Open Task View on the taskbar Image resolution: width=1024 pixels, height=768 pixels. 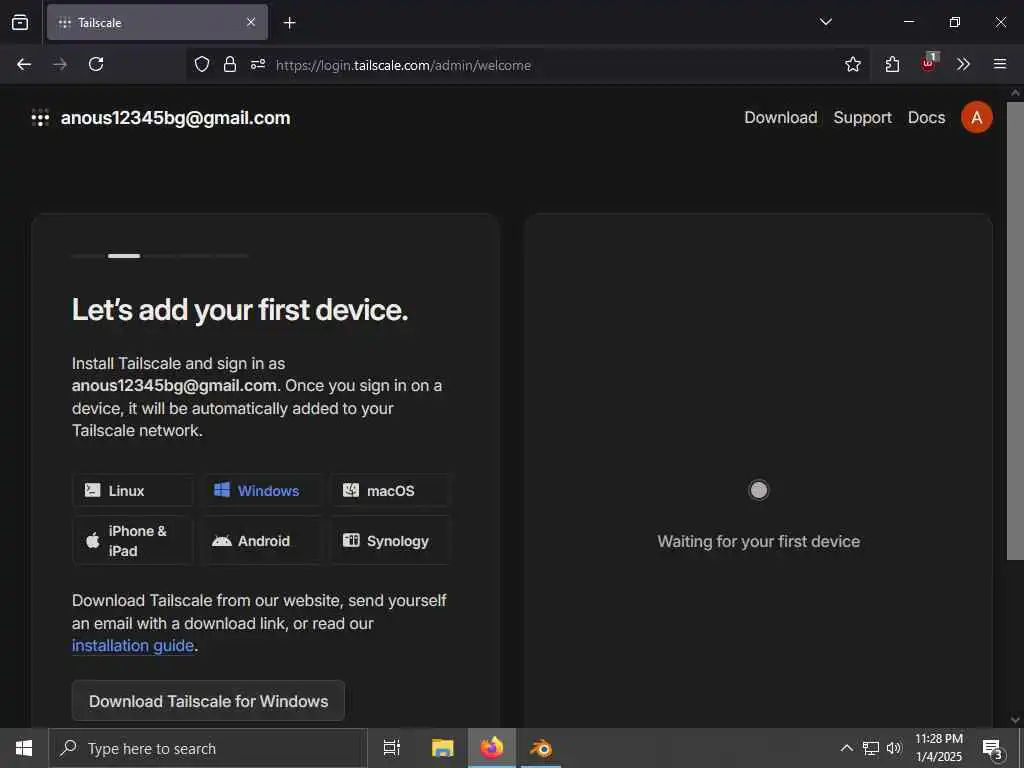(x=392, y=748)
